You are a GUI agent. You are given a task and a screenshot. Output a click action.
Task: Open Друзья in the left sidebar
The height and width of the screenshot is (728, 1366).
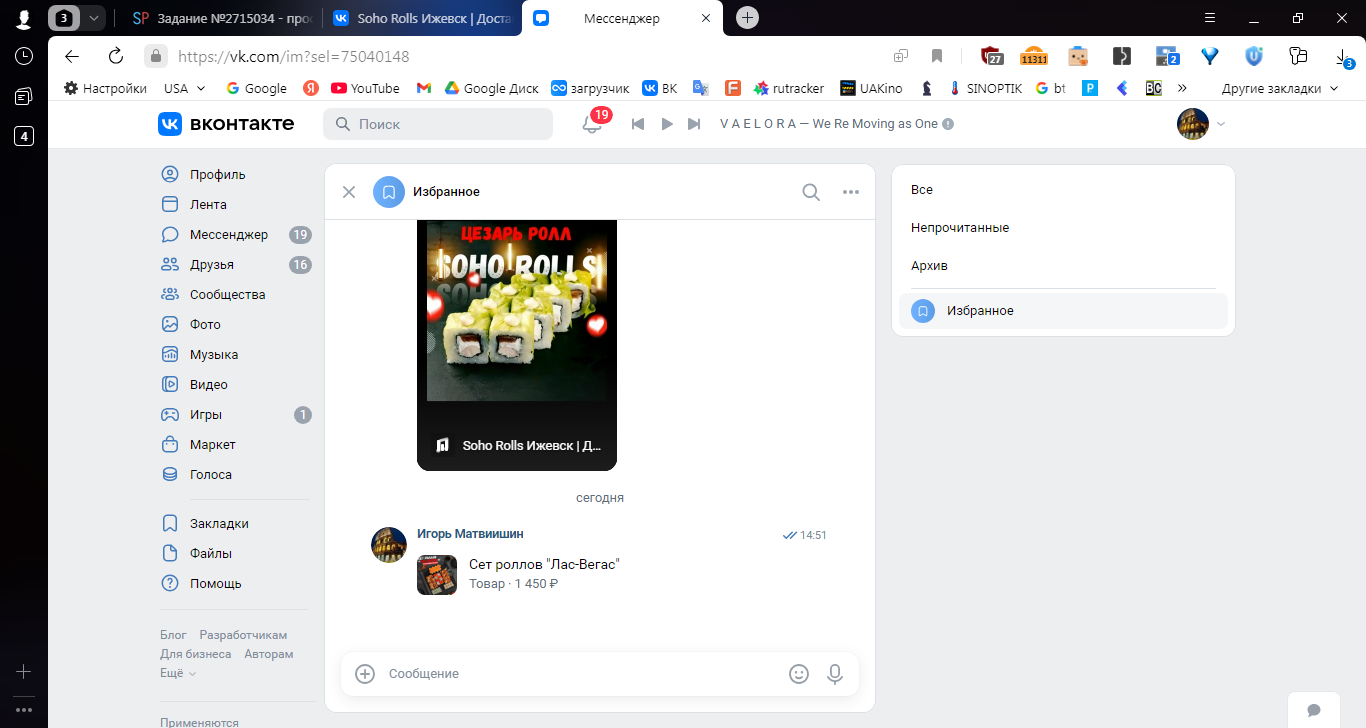coord(235,264)
